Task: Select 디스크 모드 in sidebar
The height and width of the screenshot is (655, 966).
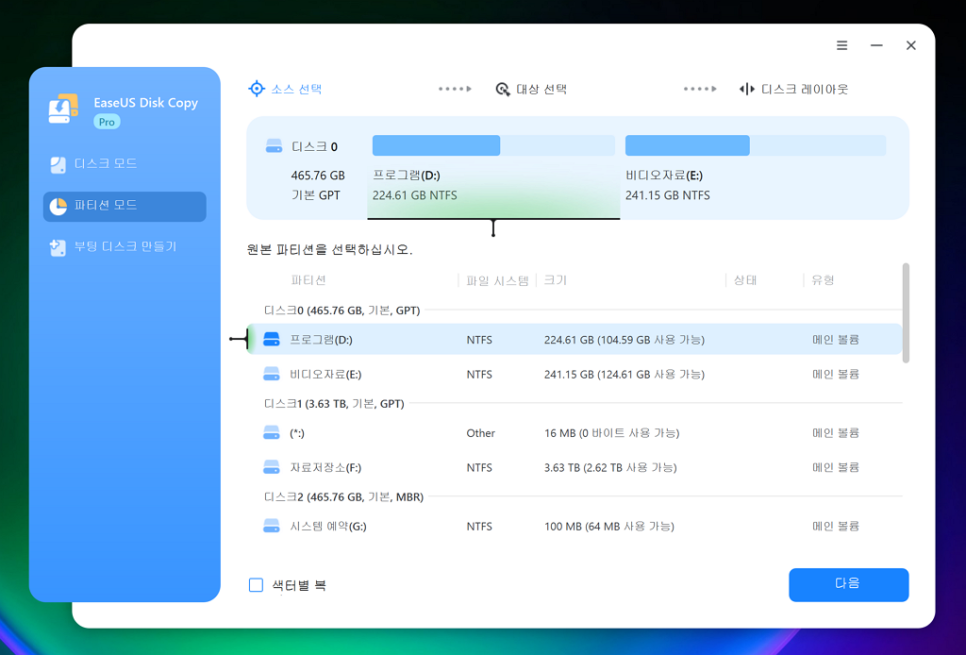Action: [124, 164]
